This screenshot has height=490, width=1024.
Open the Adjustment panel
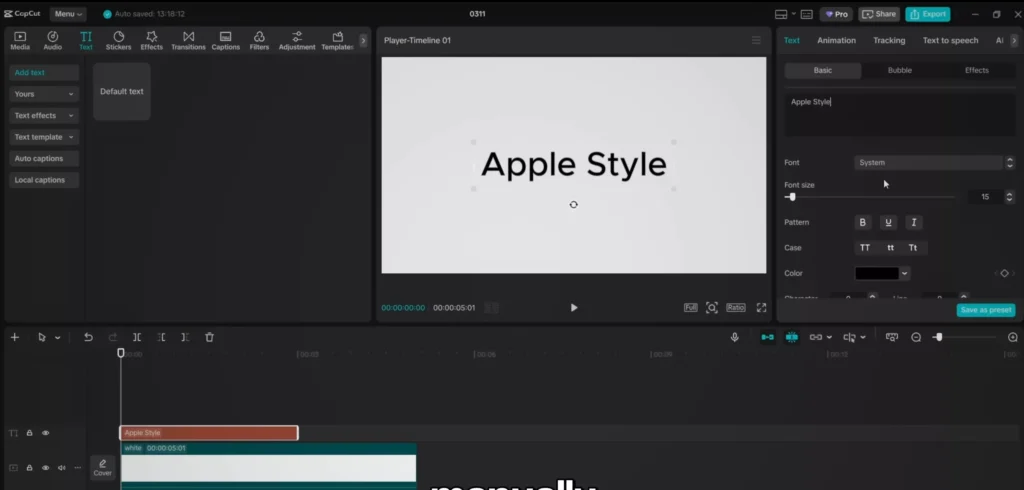[297, 41]
